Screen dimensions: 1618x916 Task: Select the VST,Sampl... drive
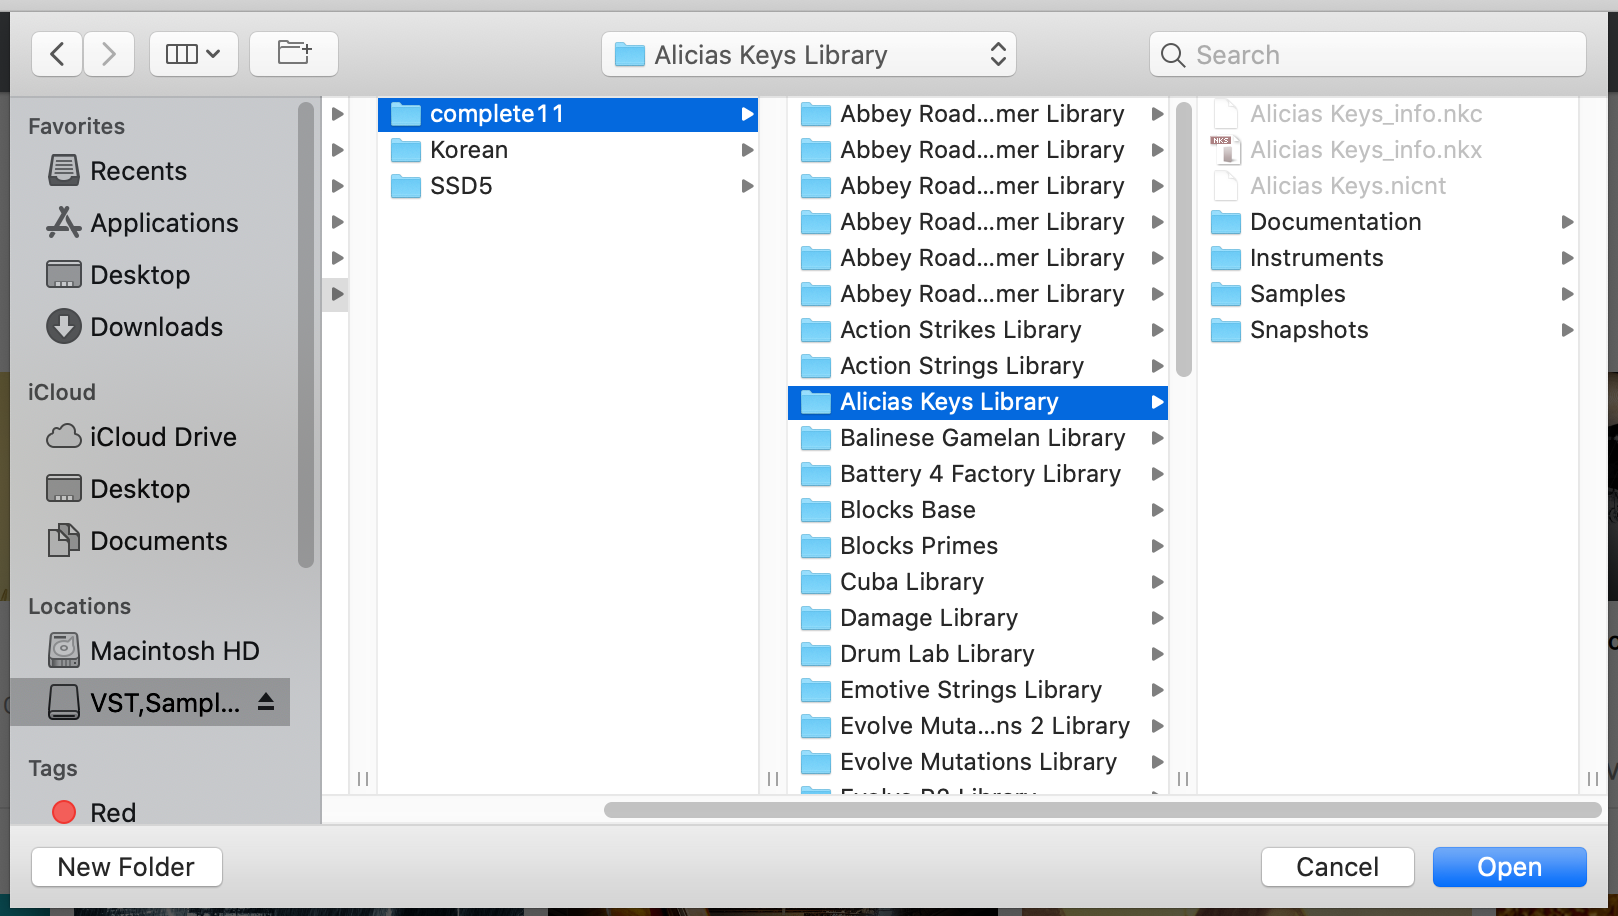tap(150, 702)
